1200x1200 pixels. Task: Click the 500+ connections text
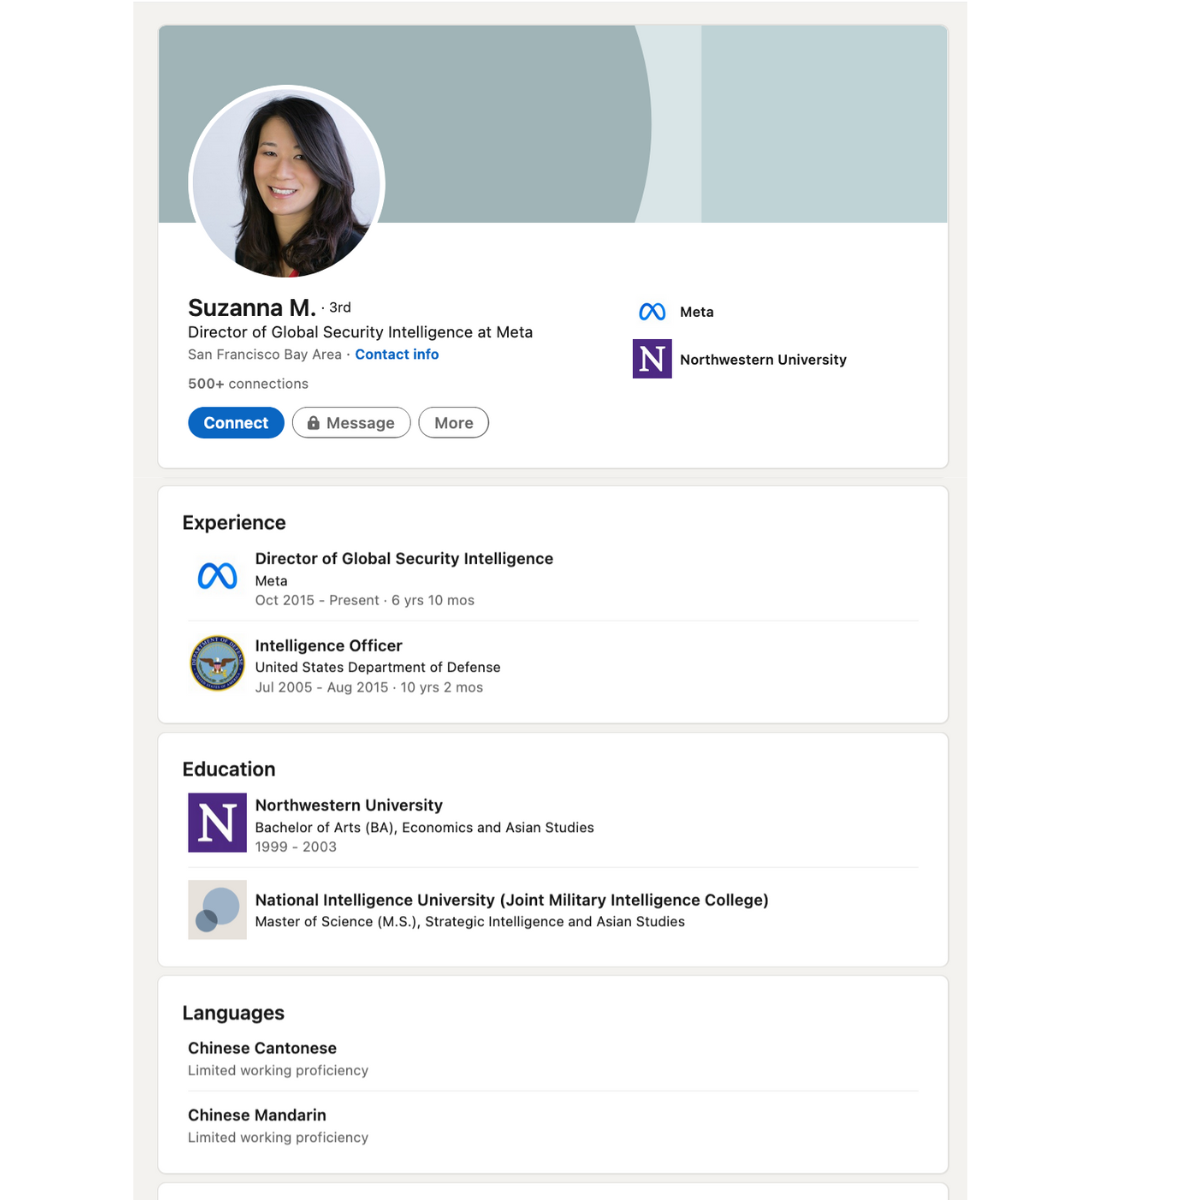point(248,384)
